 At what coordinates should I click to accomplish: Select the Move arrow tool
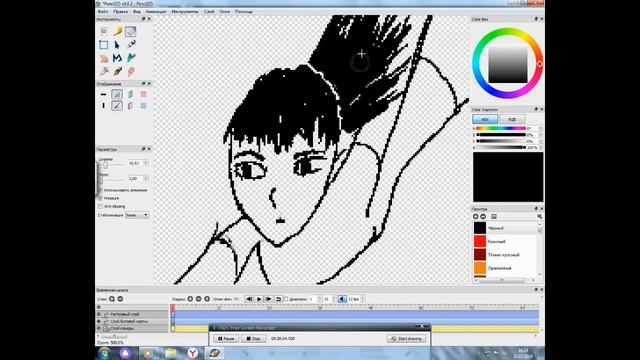[117, 44]
